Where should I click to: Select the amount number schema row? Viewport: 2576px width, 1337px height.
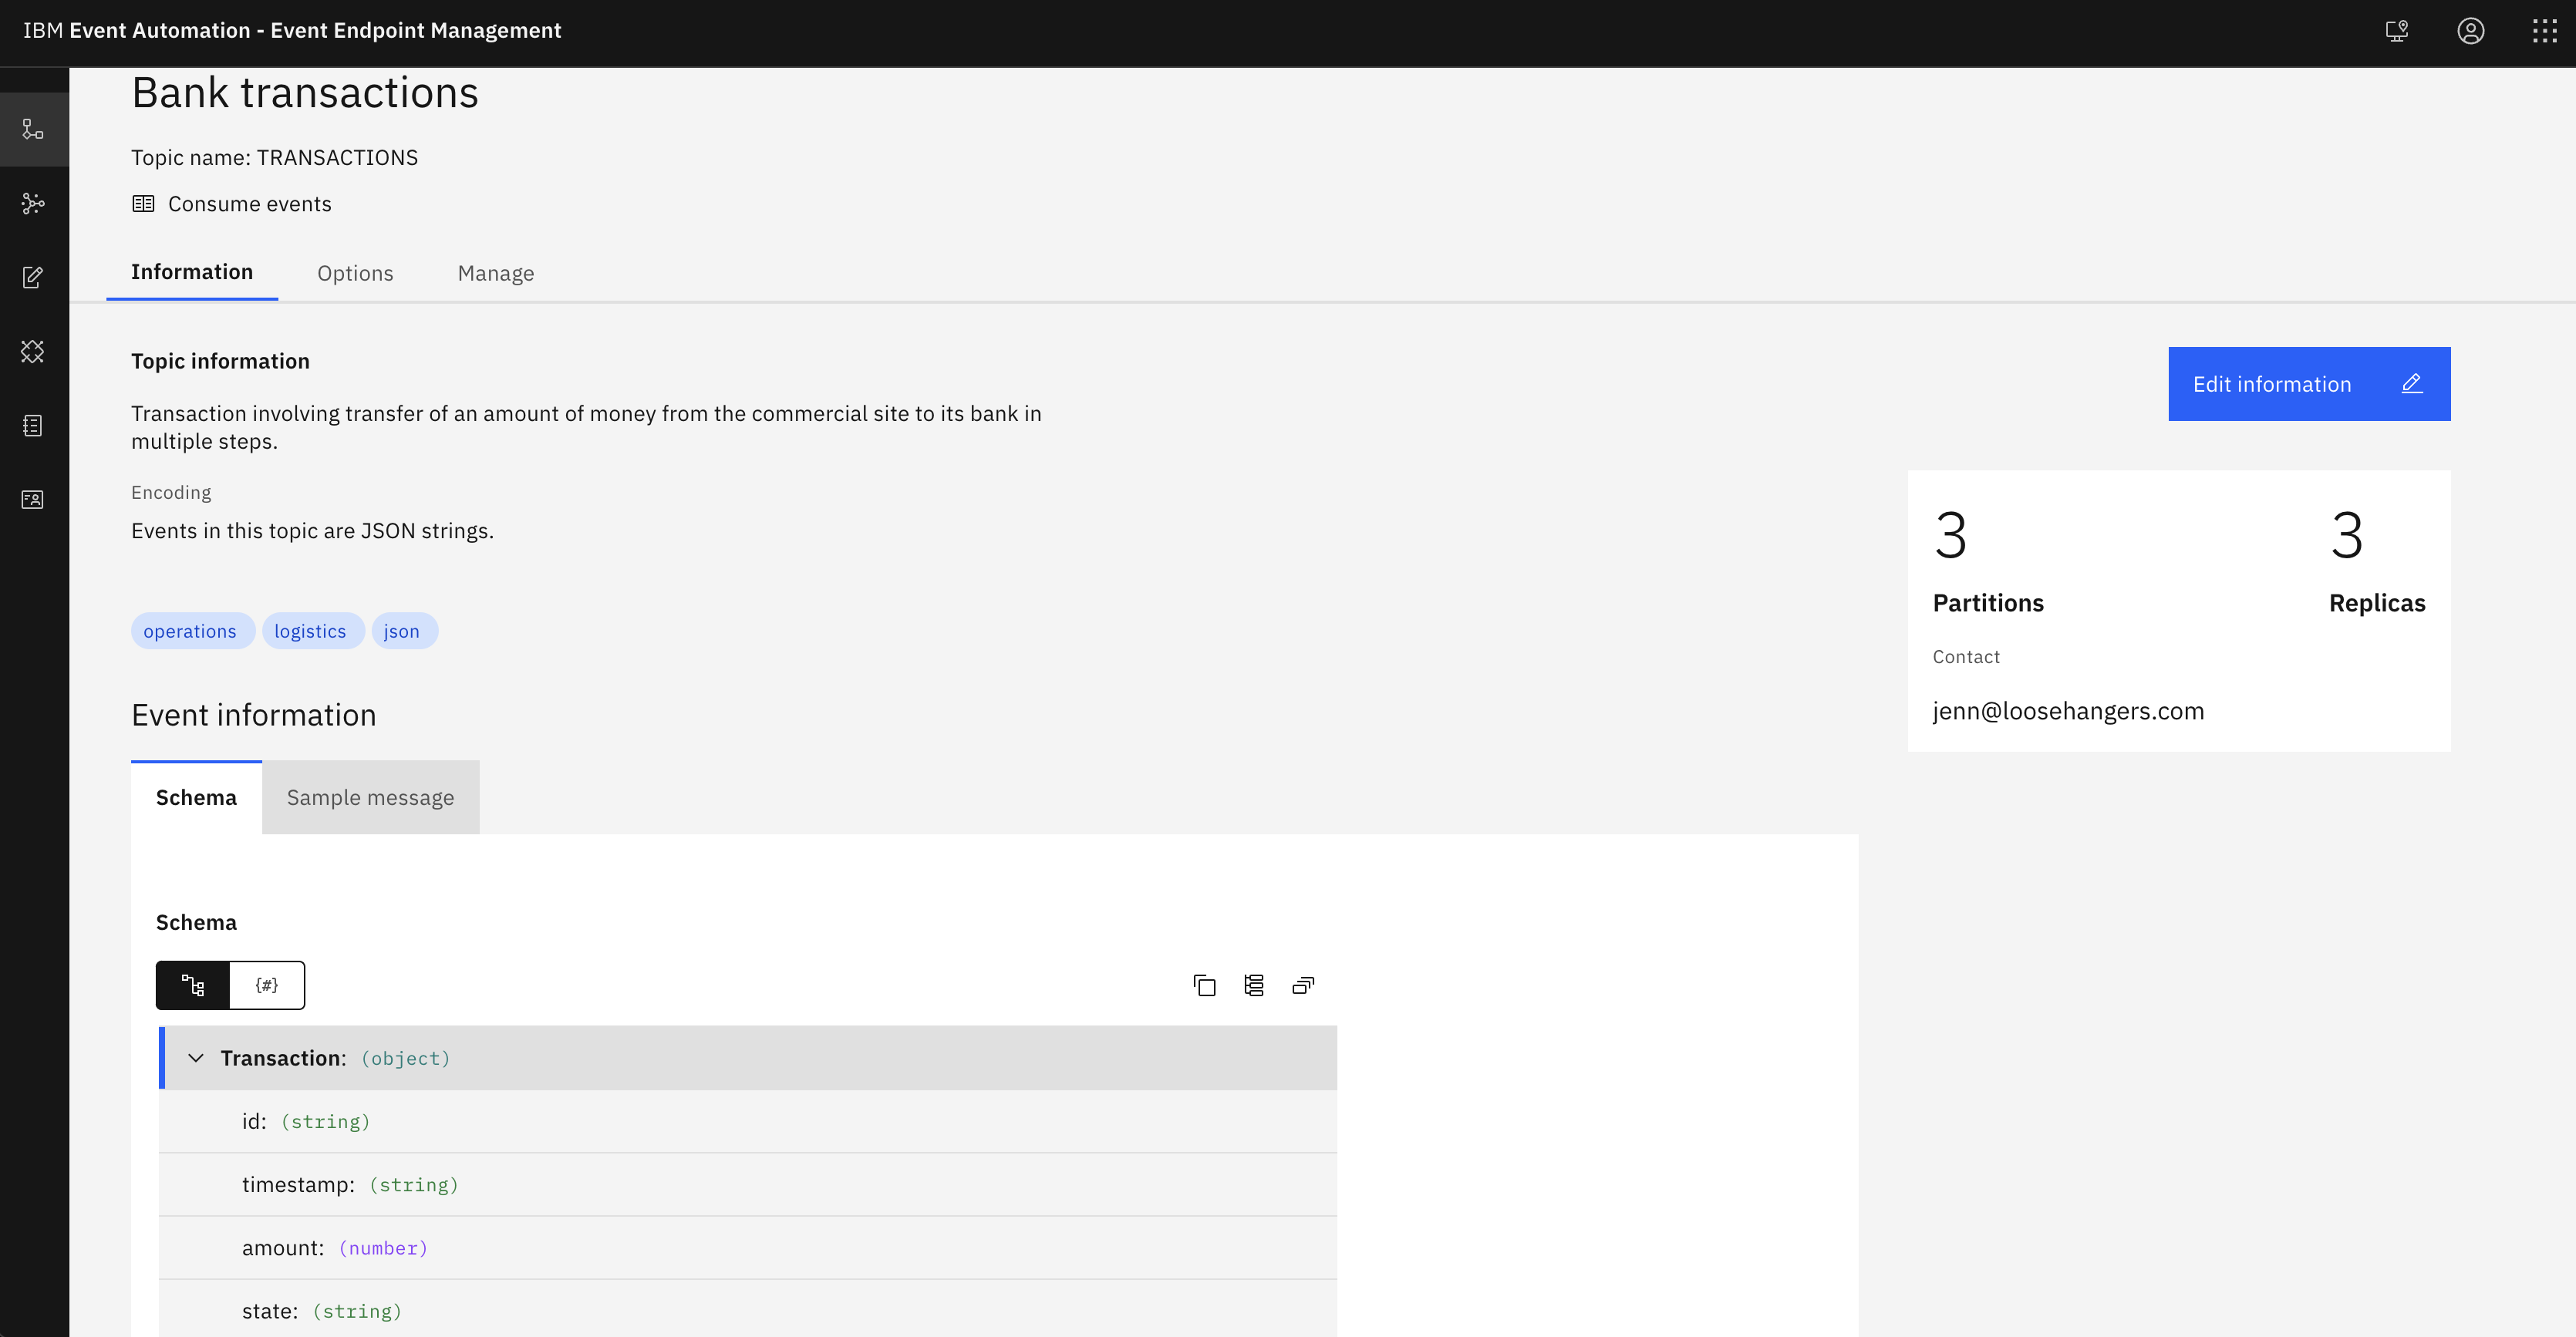pos(748,1248)
